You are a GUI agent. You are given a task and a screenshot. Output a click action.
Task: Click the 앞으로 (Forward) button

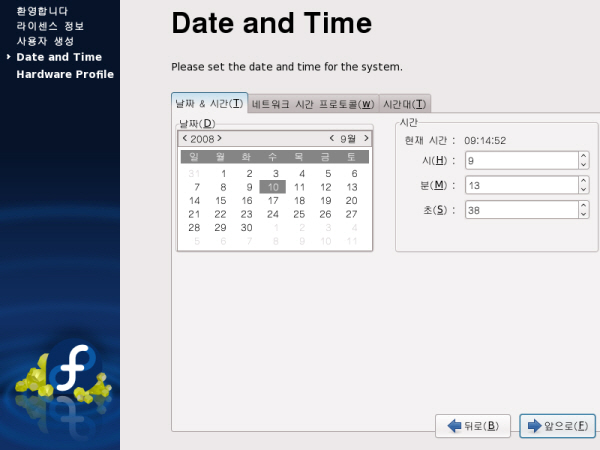tap(558, 426)
